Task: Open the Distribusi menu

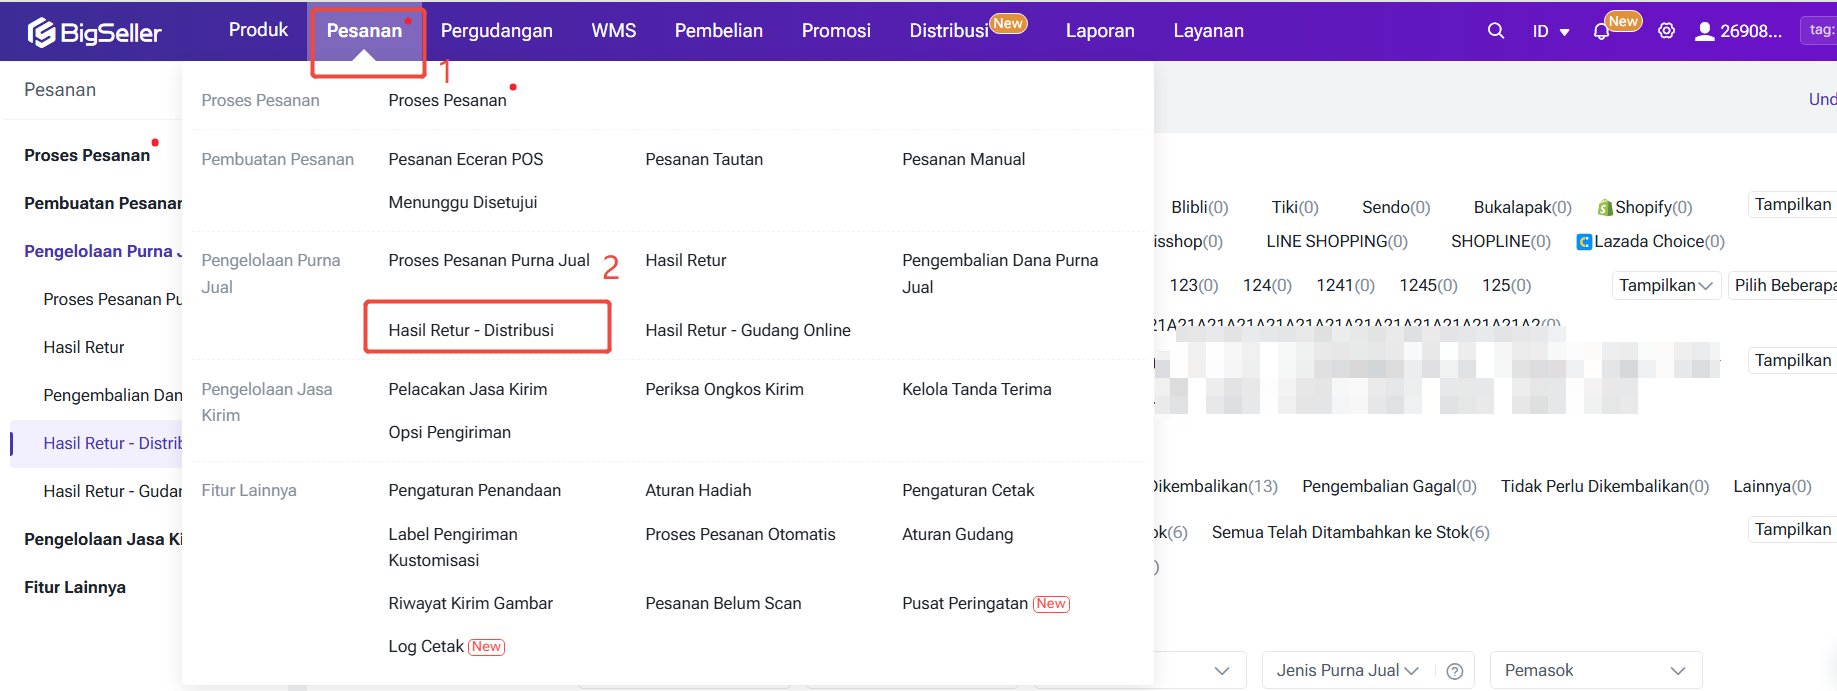Action: click(949, 31)
